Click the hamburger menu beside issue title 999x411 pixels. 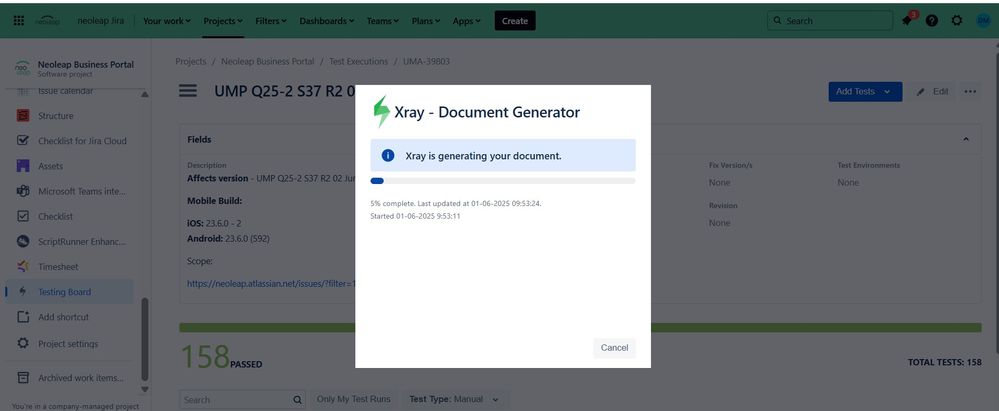[x=187, y=91]
